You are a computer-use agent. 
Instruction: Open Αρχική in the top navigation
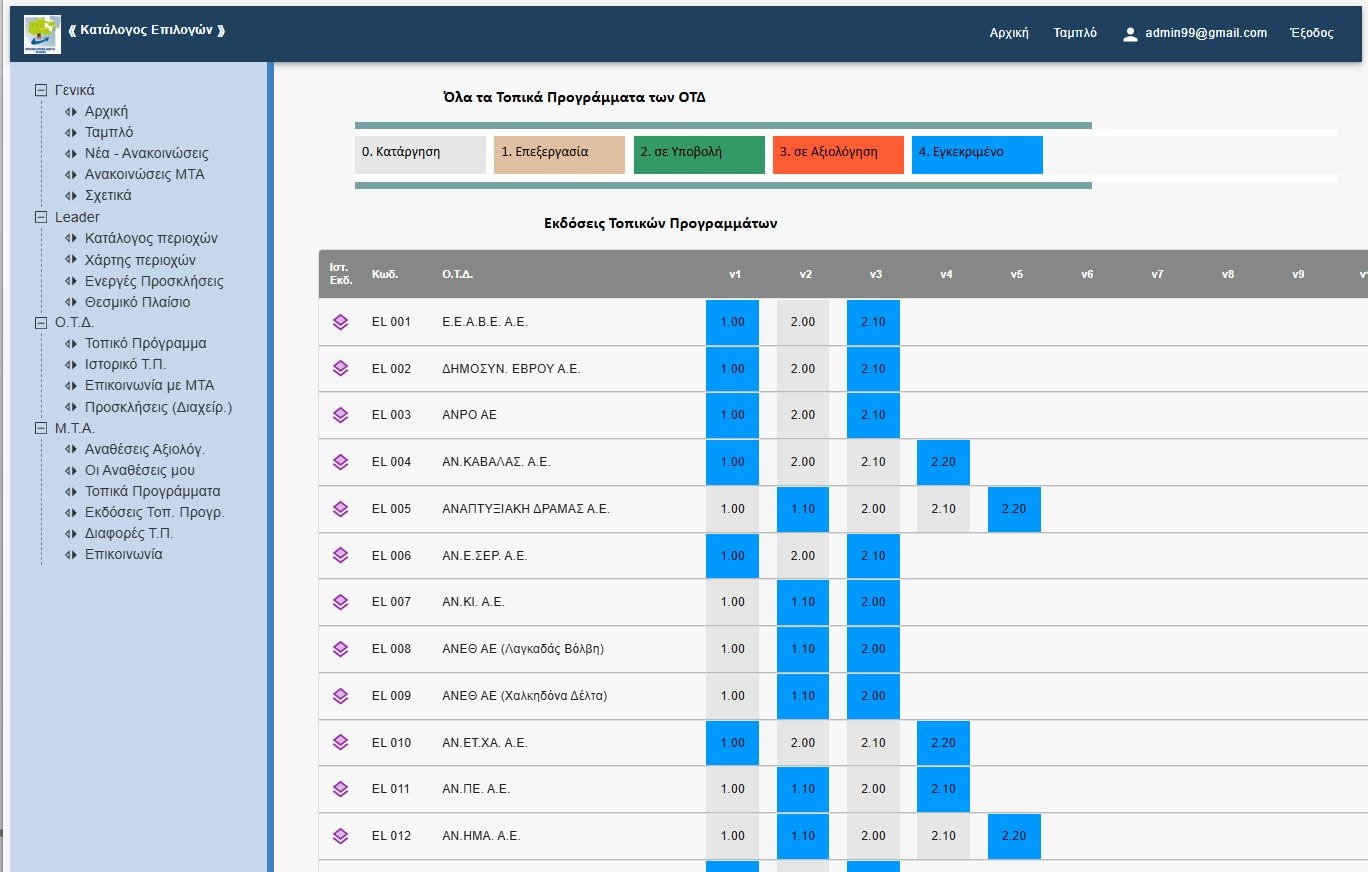click(1009, 33)
